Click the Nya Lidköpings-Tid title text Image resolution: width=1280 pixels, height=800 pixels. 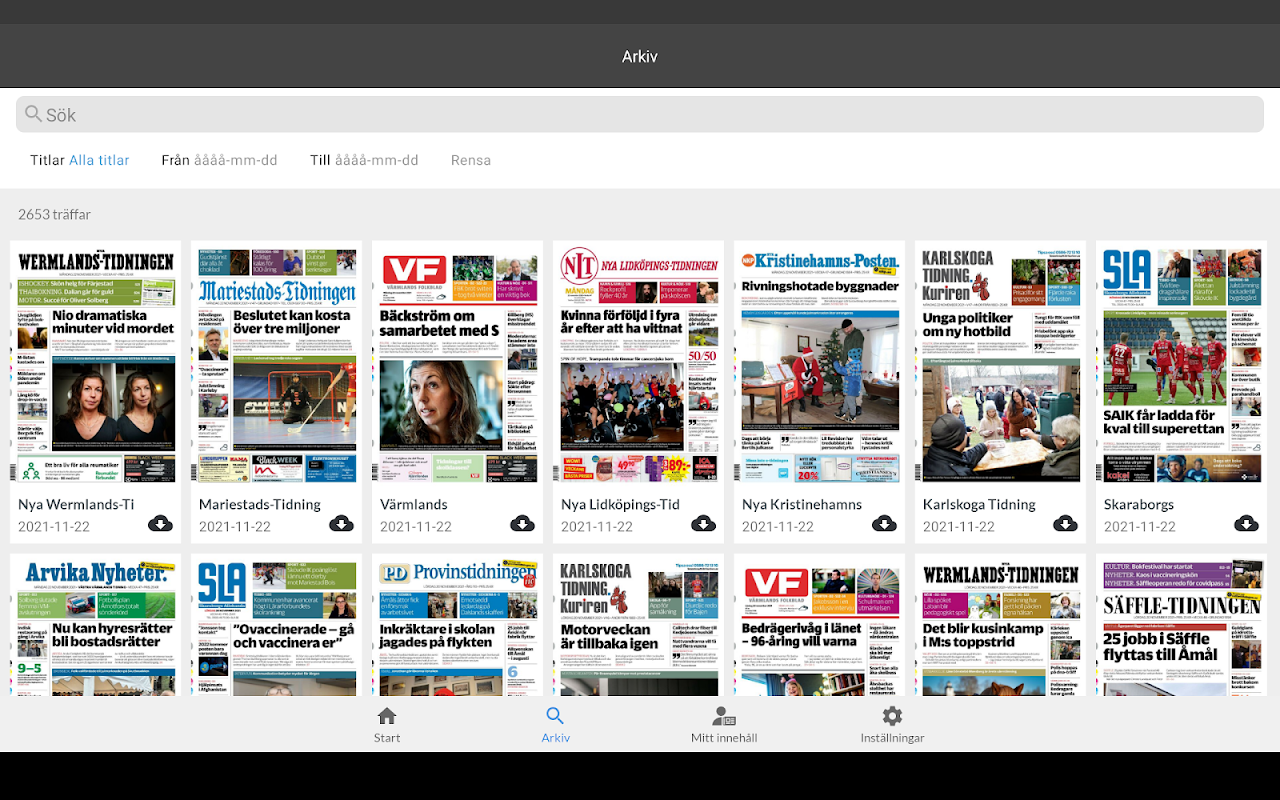point(620,505)
